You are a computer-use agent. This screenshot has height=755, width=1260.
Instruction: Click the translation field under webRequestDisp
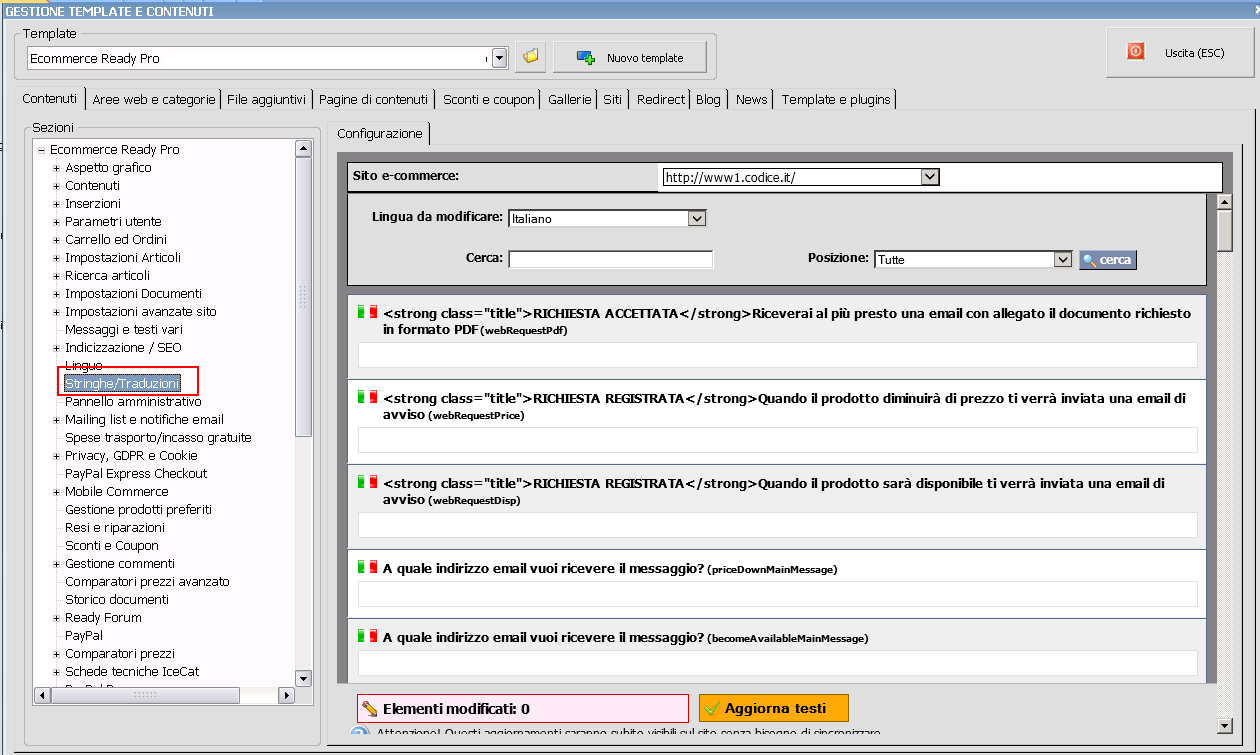[x=777, y=525]
